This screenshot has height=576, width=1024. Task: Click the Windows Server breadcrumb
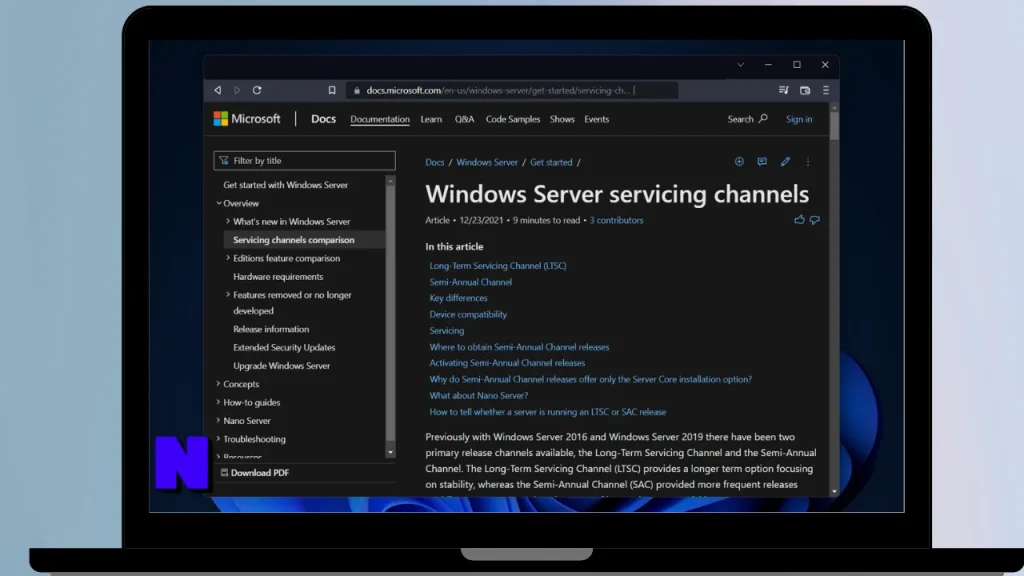(487, 162)
